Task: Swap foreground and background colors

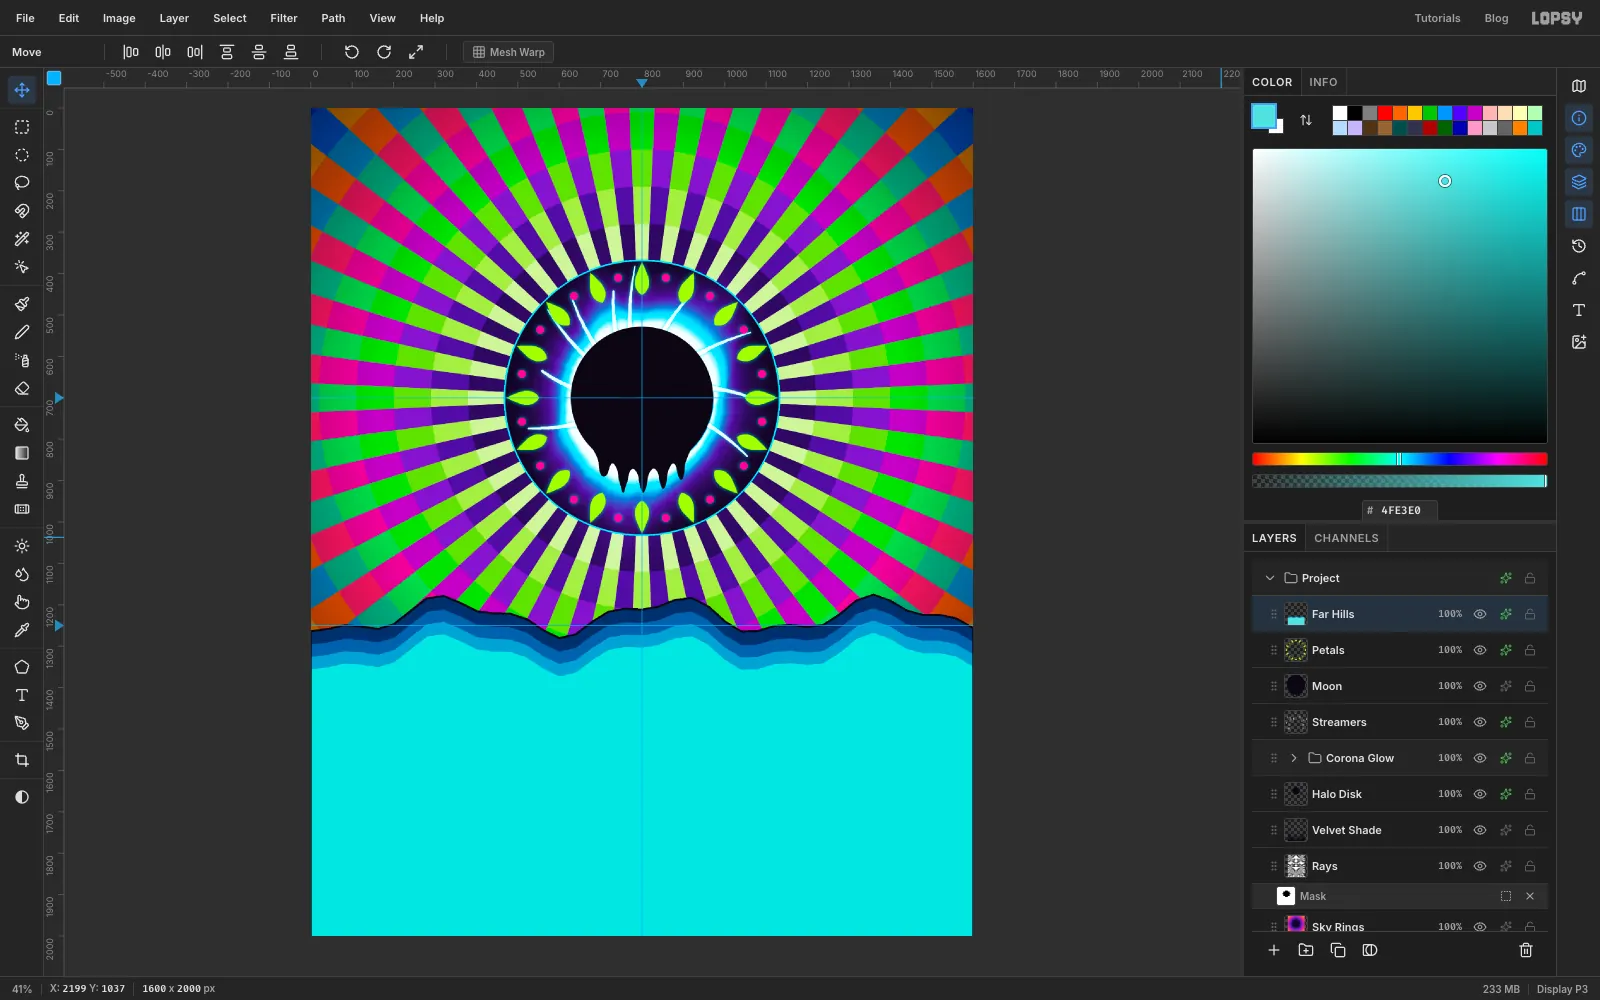Action: [1306, 120]
